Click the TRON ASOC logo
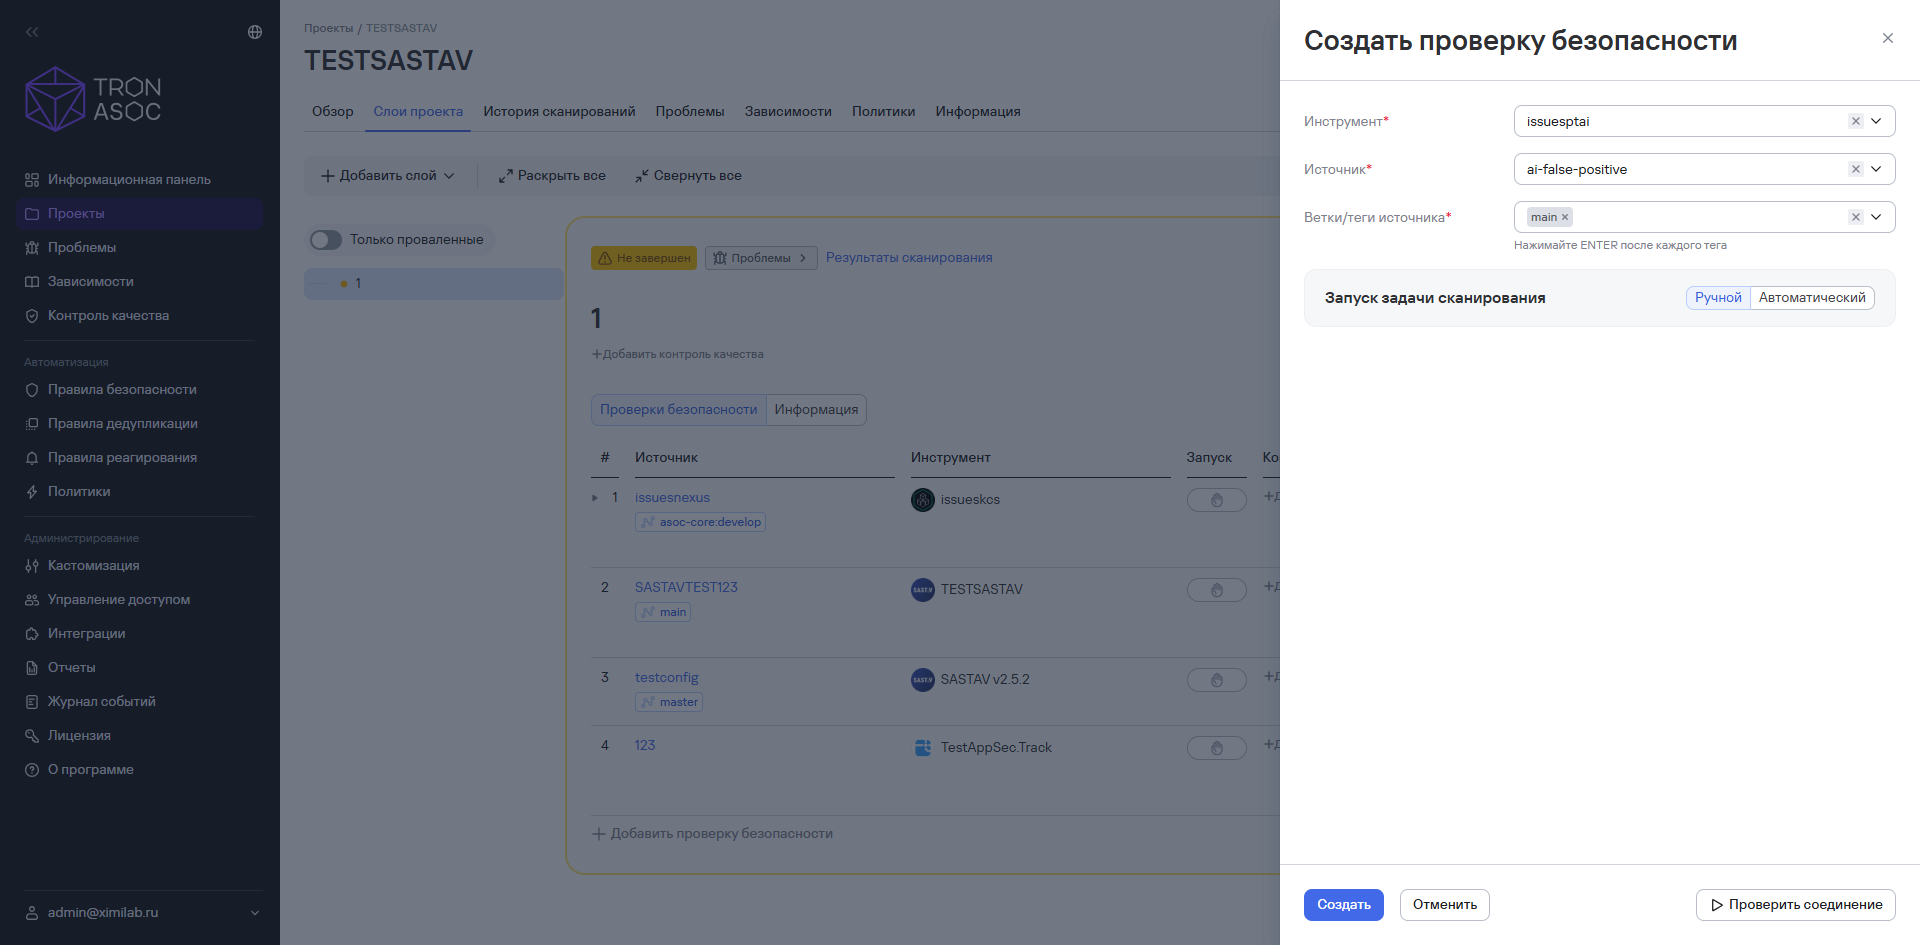The height and width of the screenshot is (945, 1920). (x=93, y=99)
